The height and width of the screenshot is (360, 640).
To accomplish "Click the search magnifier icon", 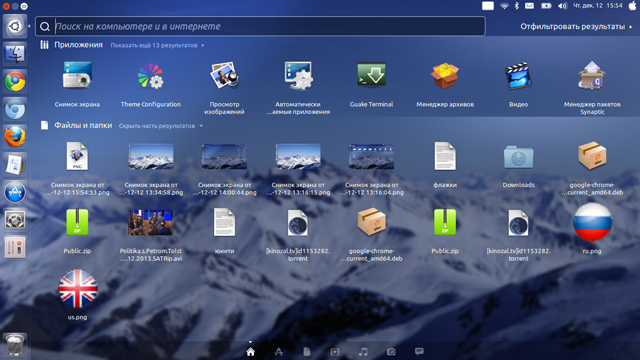I will click(45, 27).
